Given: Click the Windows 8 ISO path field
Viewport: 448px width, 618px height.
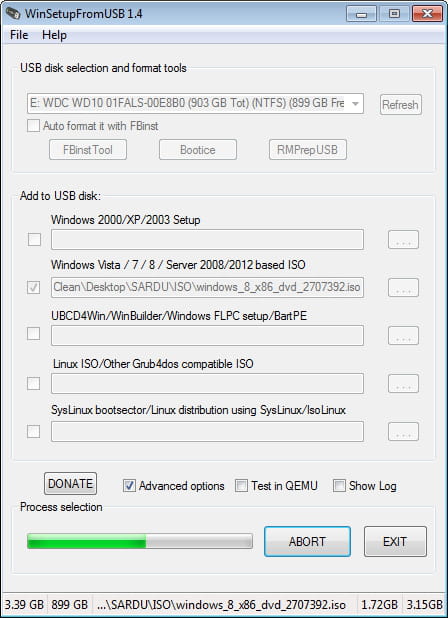Looking at the screenshot, I should (207, 287).
